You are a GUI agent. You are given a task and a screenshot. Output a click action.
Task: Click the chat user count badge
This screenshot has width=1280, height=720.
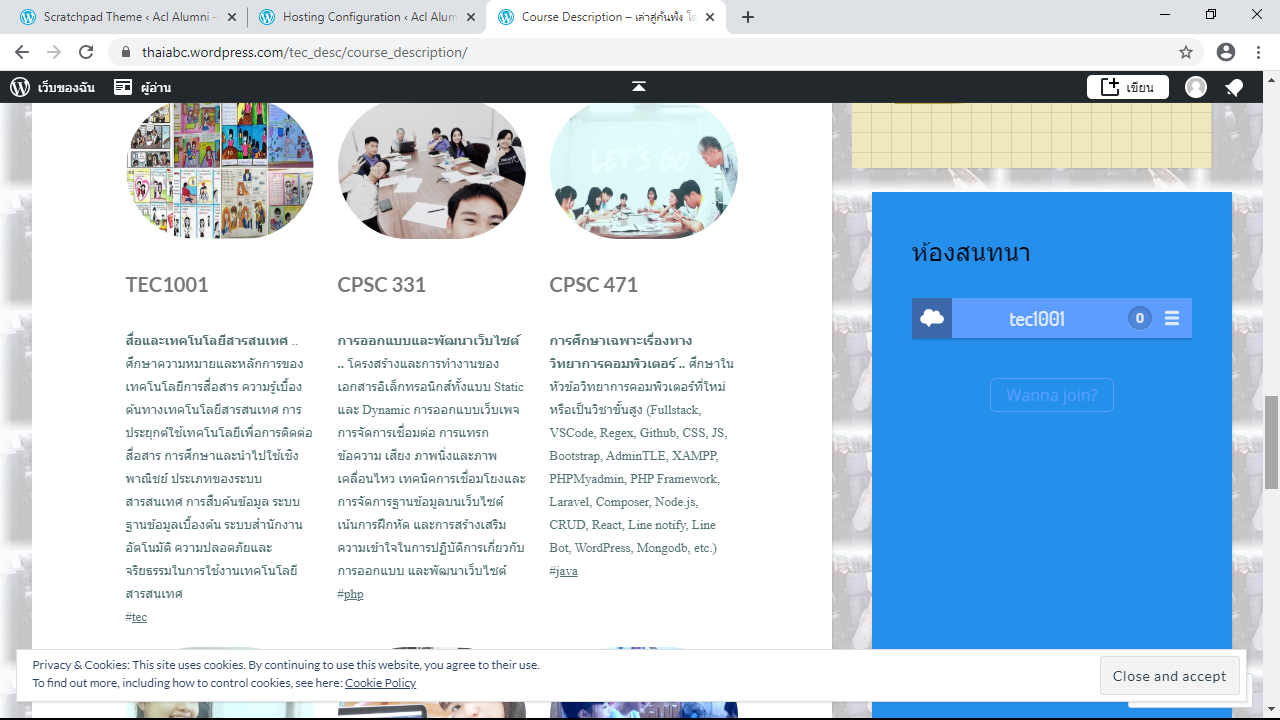pyautogui.click(x=1139, y=318)
